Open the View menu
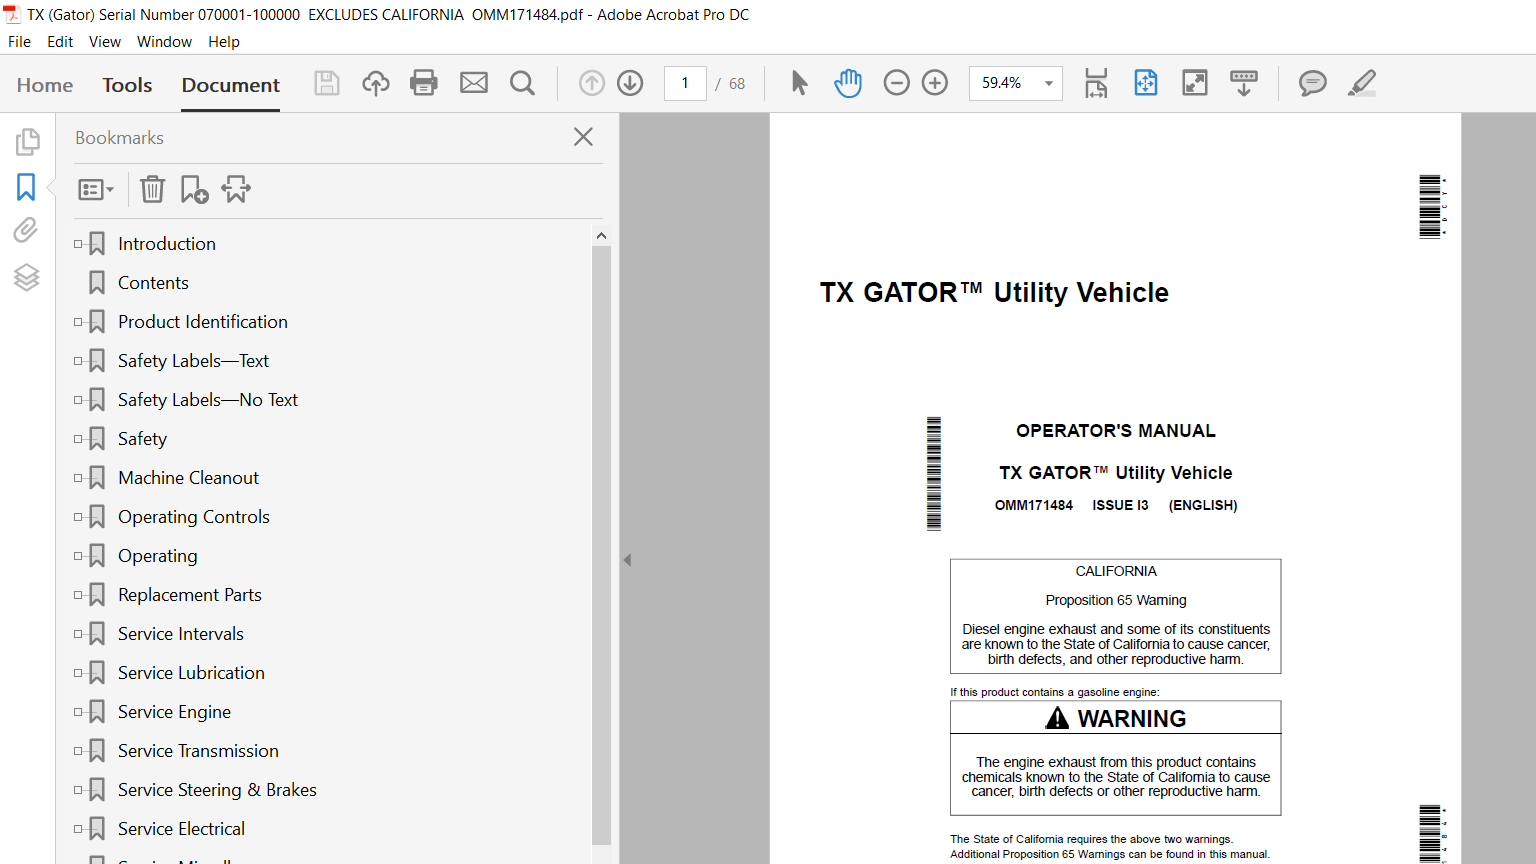The height and width of the screenshot is (864, 1536). coord(105,42)
